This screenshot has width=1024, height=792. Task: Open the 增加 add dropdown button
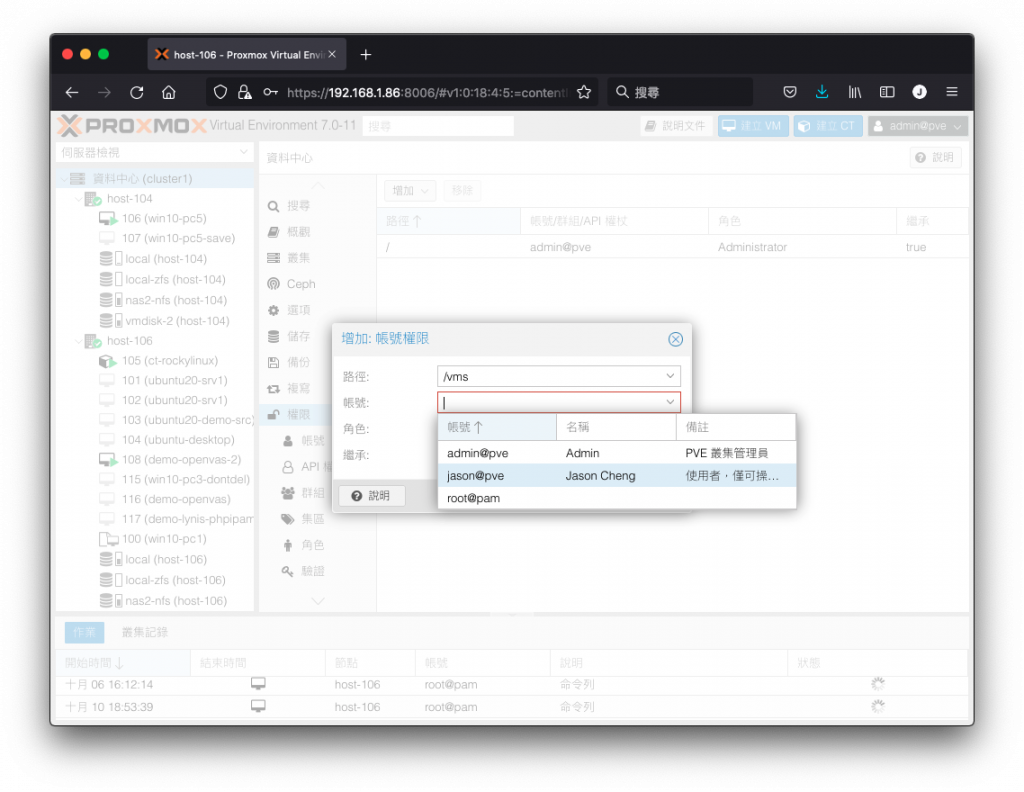point(409,191)
